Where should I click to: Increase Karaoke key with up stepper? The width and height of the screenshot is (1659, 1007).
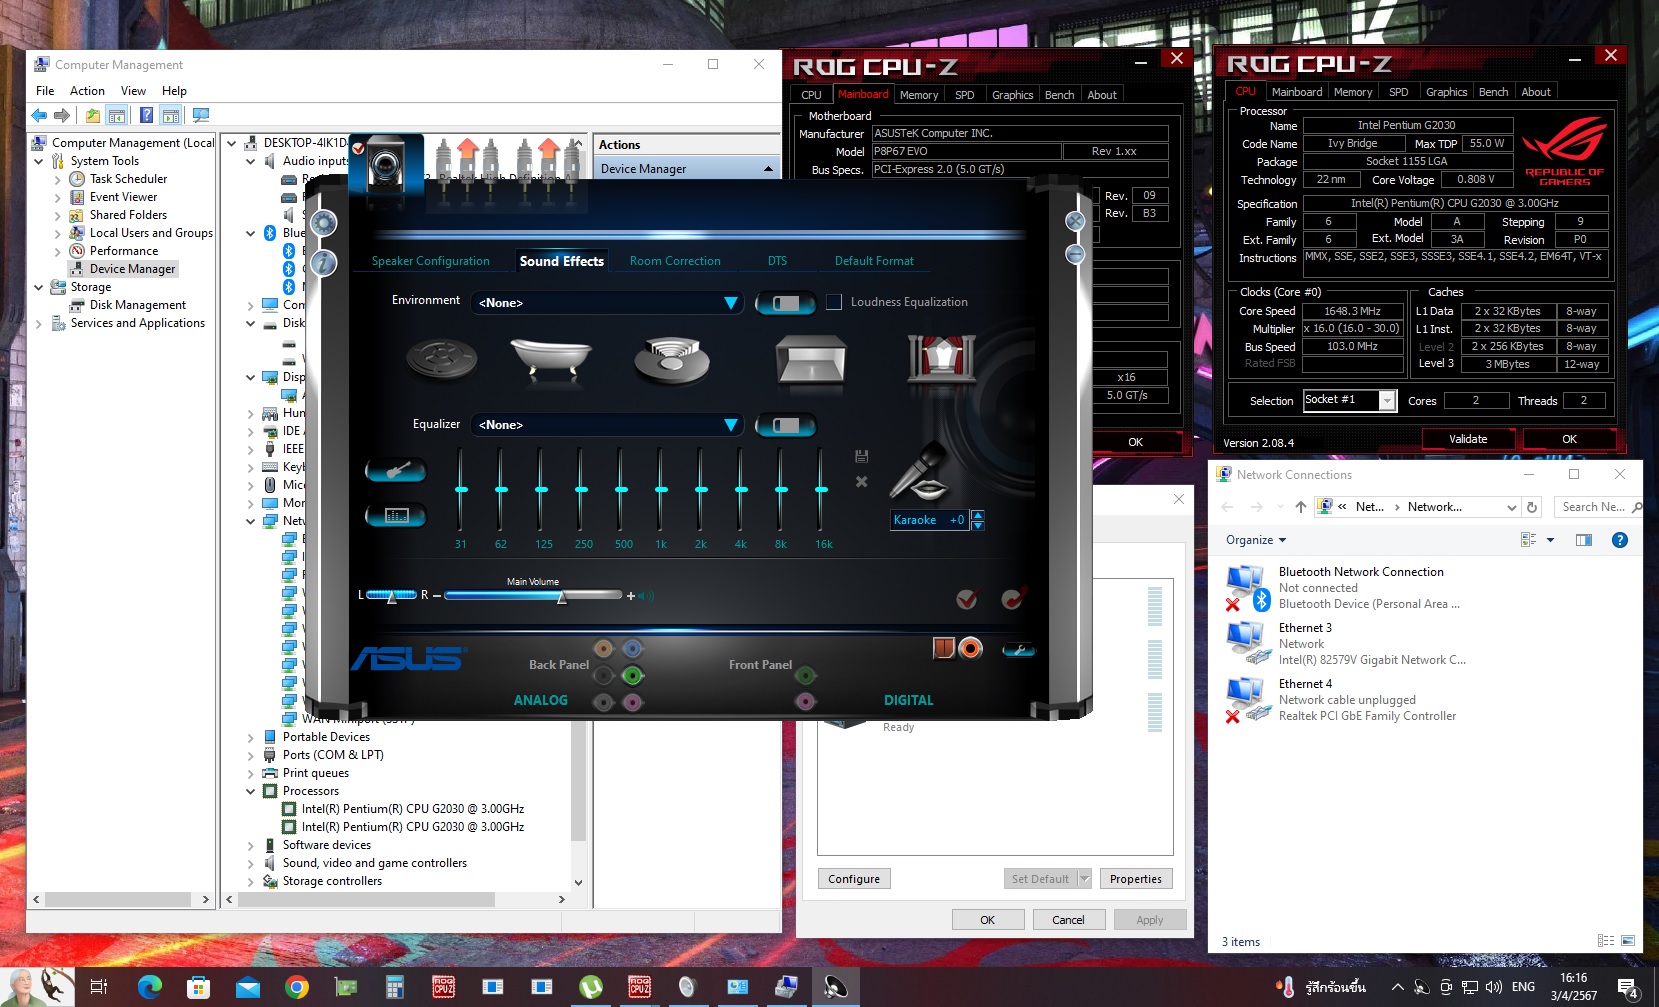click(x=978, y=515)
